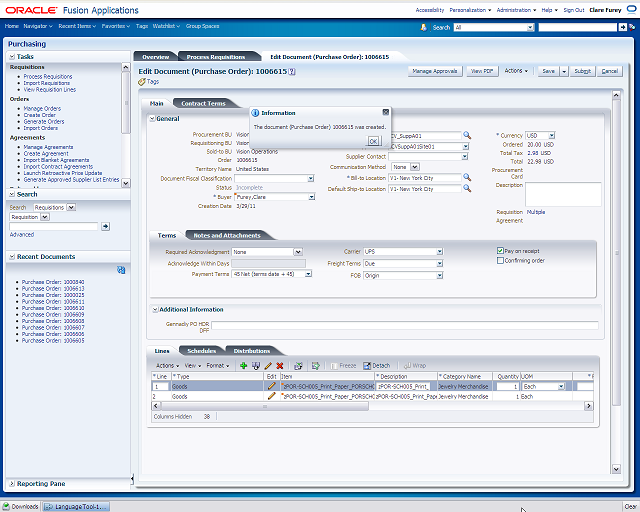This screenshot has width=640, height=512.
Task: Edit line 2 using its pencil icon
Action: (x=271, y=396)
